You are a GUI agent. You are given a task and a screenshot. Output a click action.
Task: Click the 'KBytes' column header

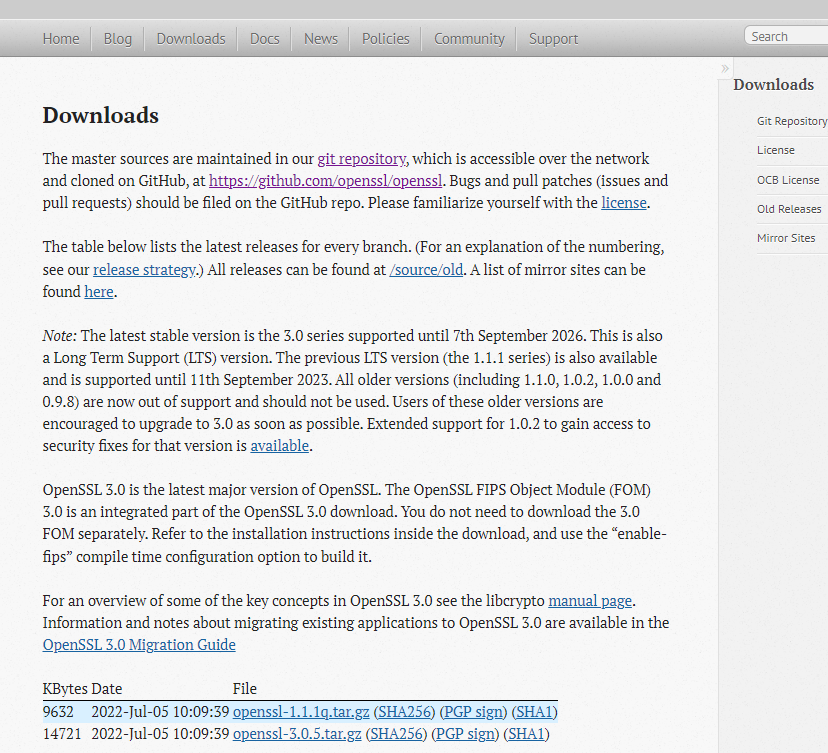tap(65, 689)
